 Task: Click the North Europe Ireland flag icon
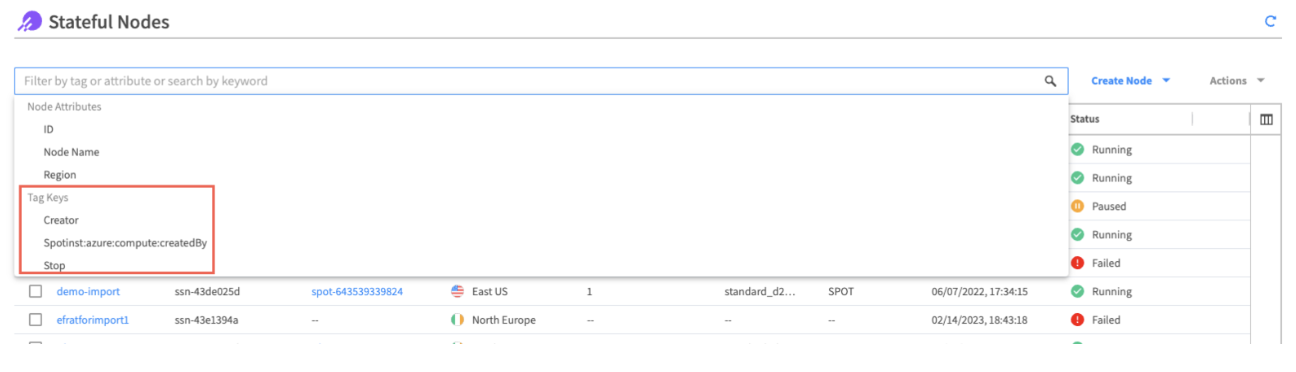pyautogui.click(x=458, y=320)
